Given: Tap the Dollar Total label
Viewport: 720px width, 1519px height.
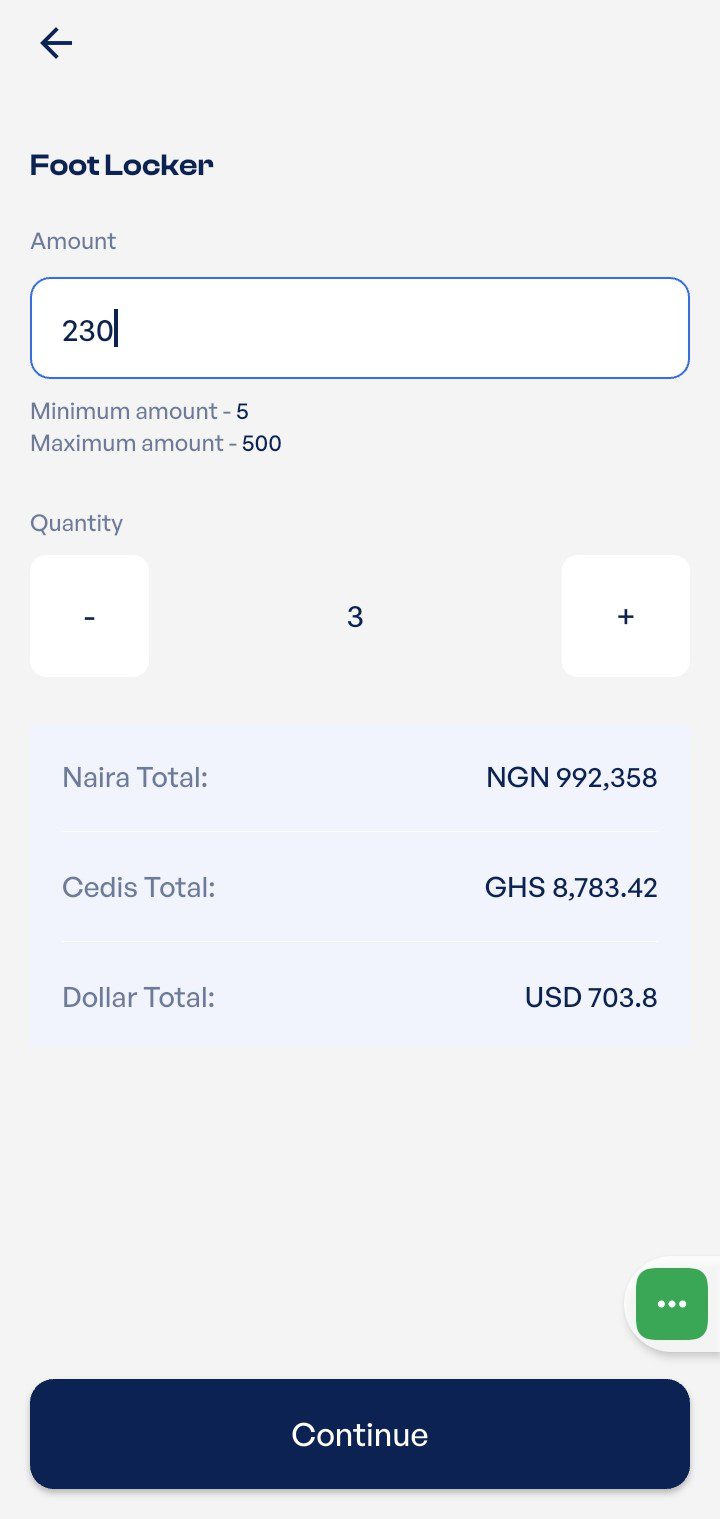Looking at the screenshot, I should coord(139,997).
